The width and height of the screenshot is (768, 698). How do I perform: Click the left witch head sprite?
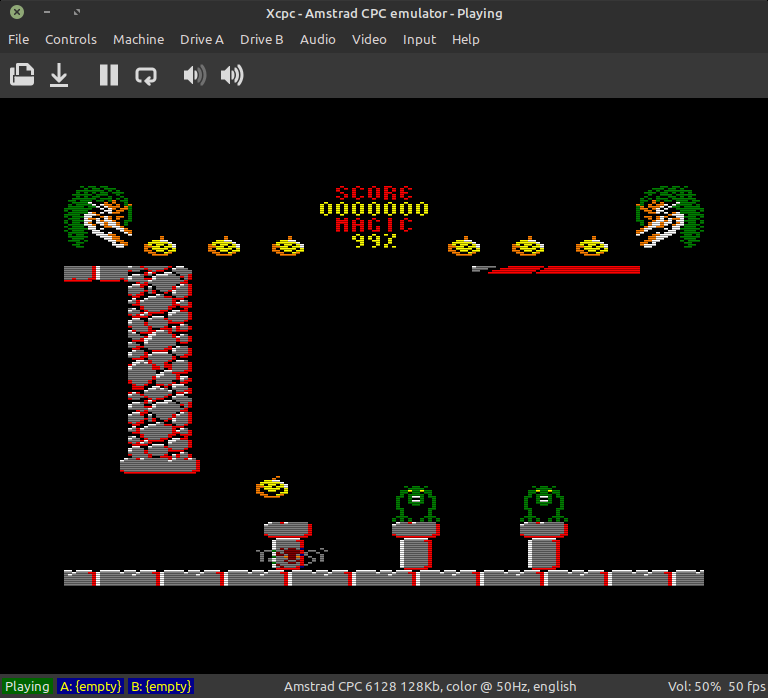tap(98, 217)
